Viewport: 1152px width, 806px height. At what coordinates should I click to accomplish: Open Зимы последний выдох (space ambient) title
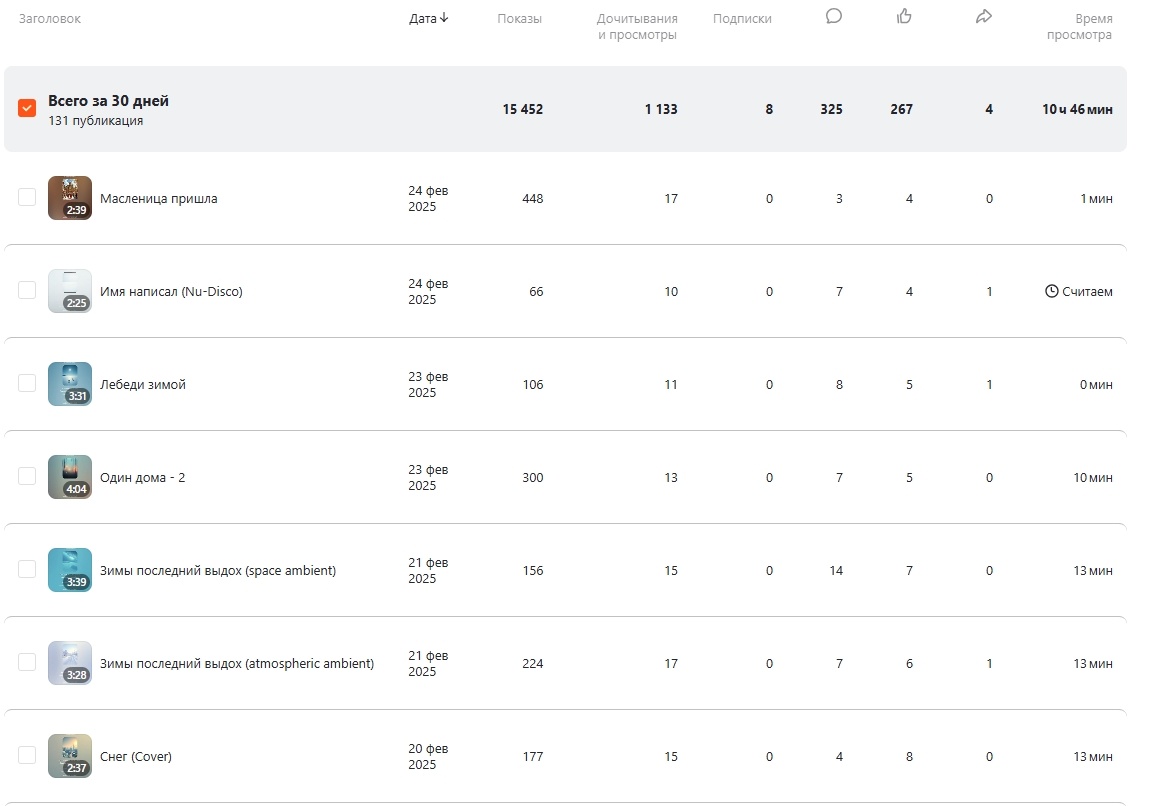[x=218, y=571]
